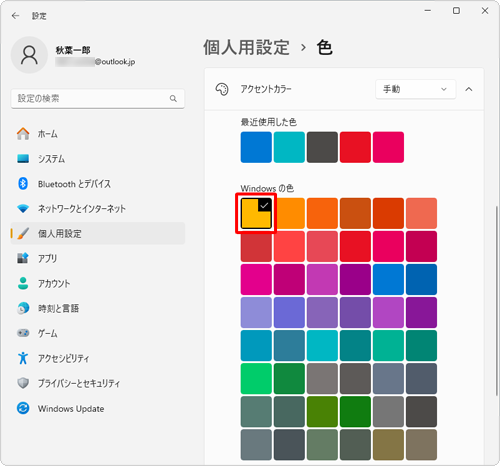The image size is (500, 466).
Task: Click the Time and language globe icon
Action: click(x=23, y=308)
